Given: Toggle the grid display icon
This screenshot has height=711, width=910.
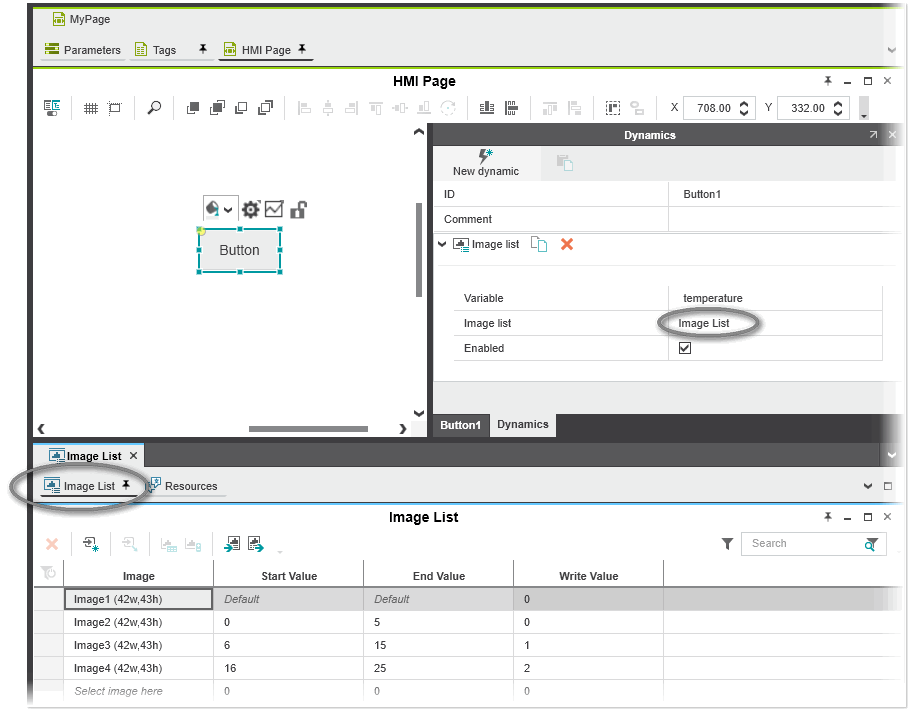Looking at the screenshot, I should click(x=90, y=108).
